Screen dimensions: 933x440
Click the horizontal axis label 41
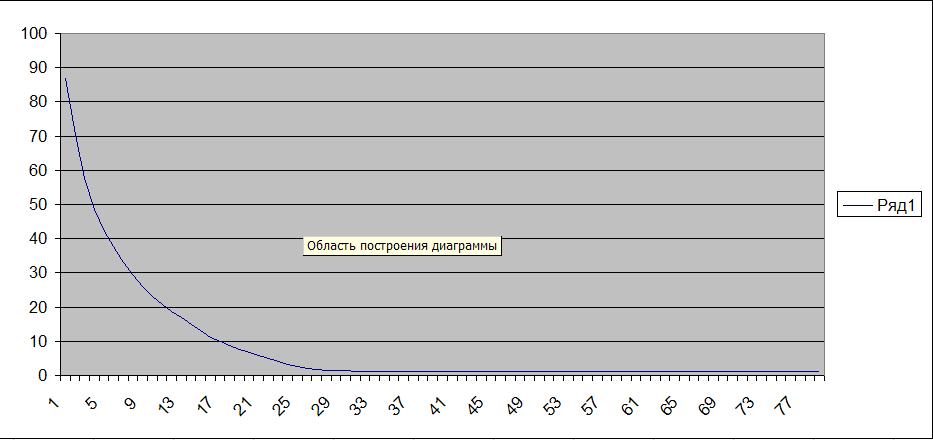tap(437, 405)
